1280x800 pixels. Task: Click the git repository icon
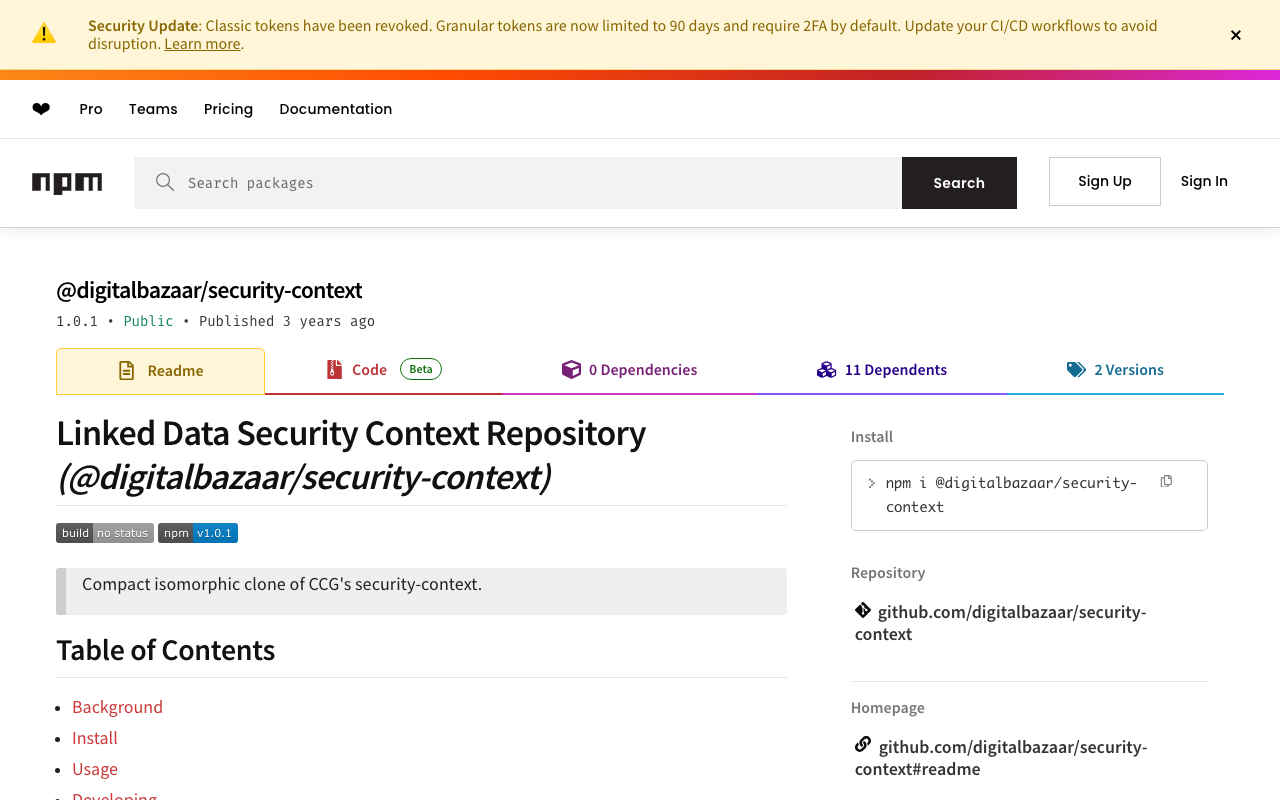pos(863,610)
